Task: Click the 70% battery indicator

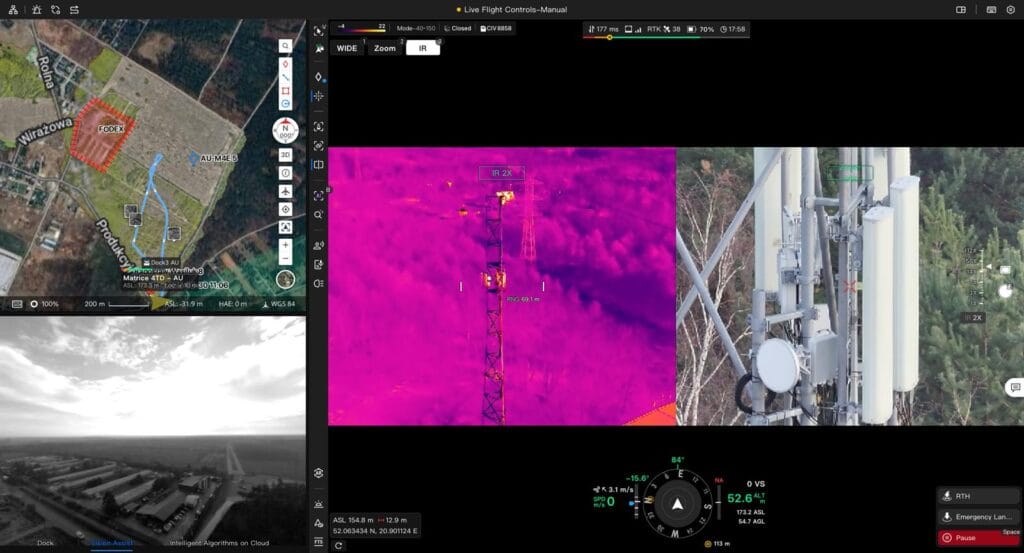Action: coord(700,29)
